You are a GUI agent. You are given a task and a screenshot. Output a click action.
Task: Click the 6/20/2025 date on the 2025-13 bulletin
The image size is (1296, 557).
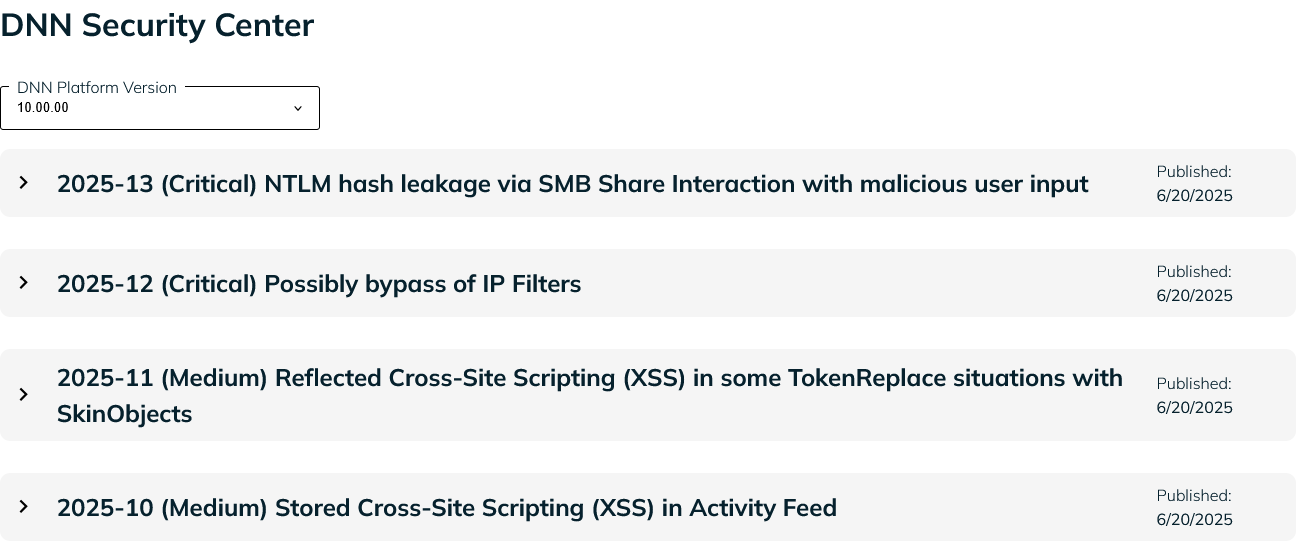(1195, 196)
